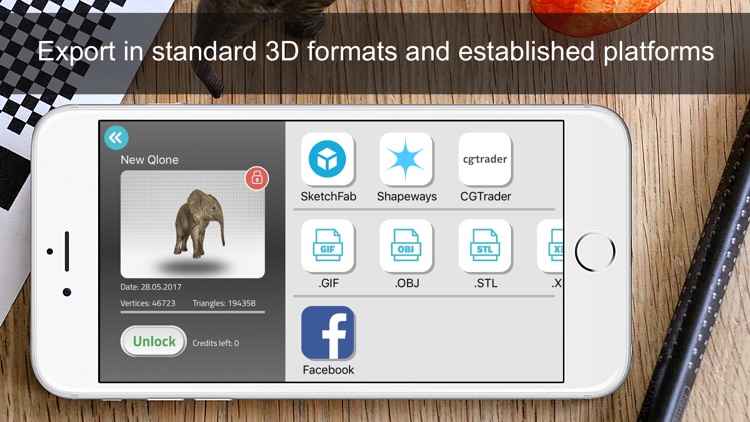
Task: Tap the green Unlock button
Action: [x=154, y=341]
